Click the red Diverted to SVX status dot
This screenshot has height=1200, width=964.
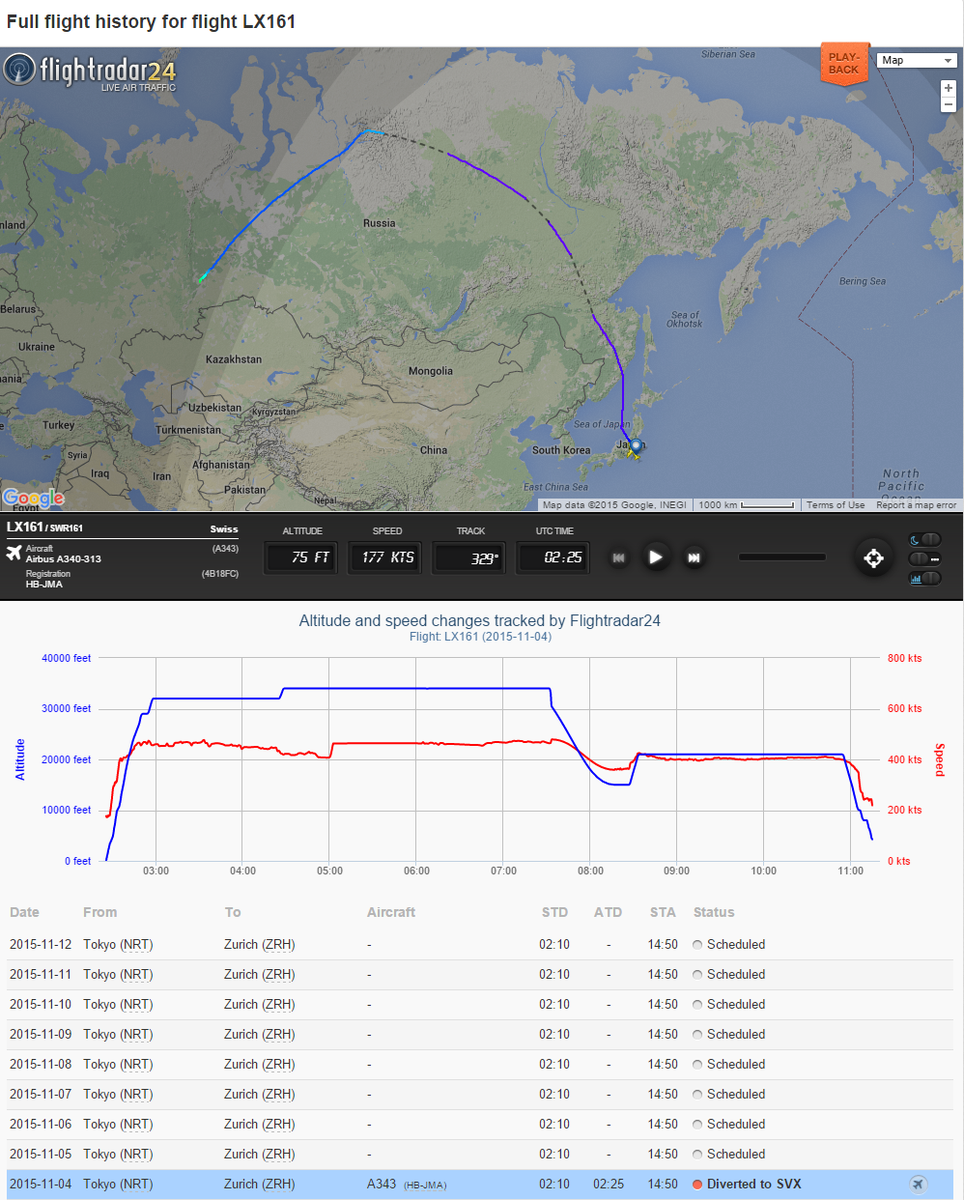[698, 1184]
